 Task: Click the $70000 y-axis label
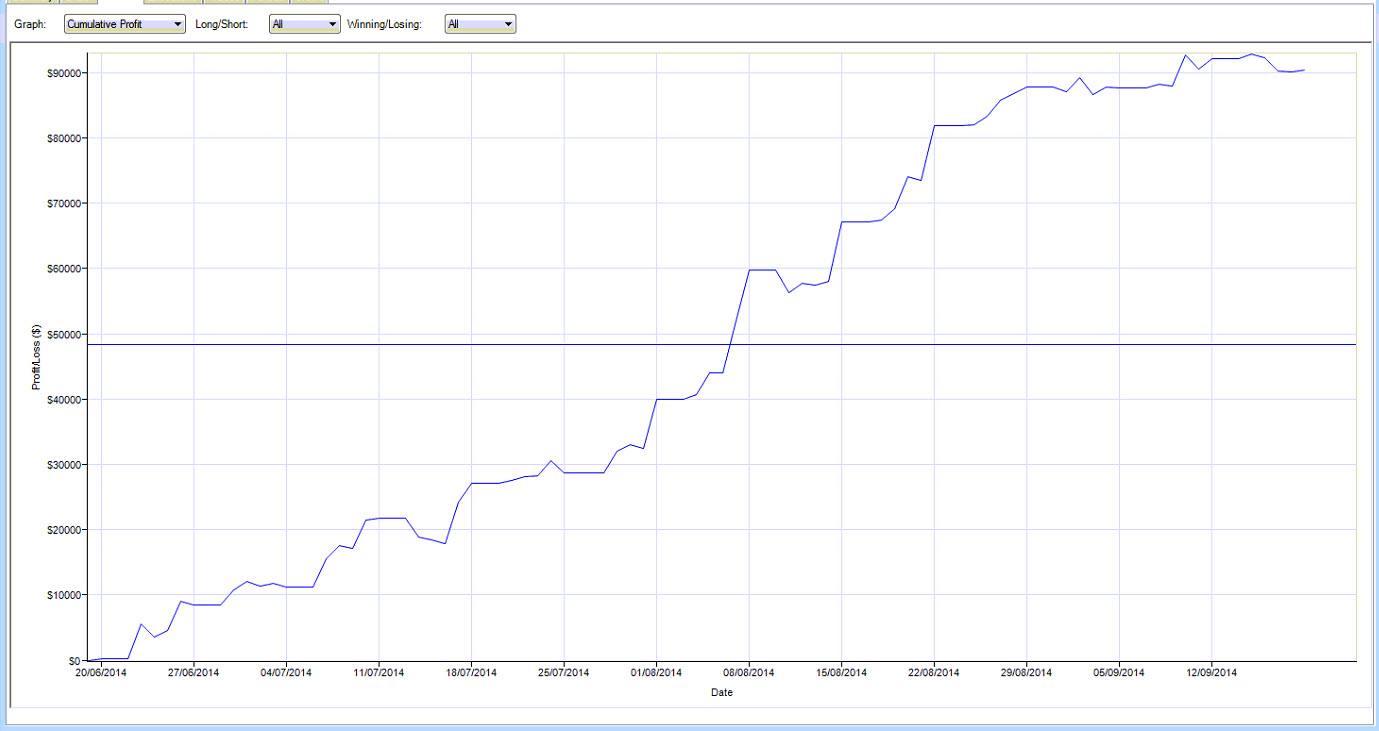62,203
